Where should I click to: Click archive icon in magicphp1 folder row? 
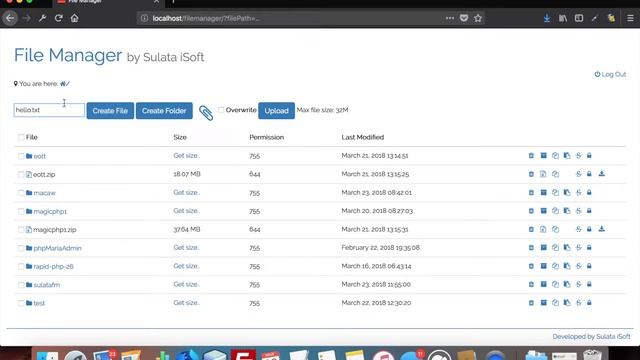[543, 211]
